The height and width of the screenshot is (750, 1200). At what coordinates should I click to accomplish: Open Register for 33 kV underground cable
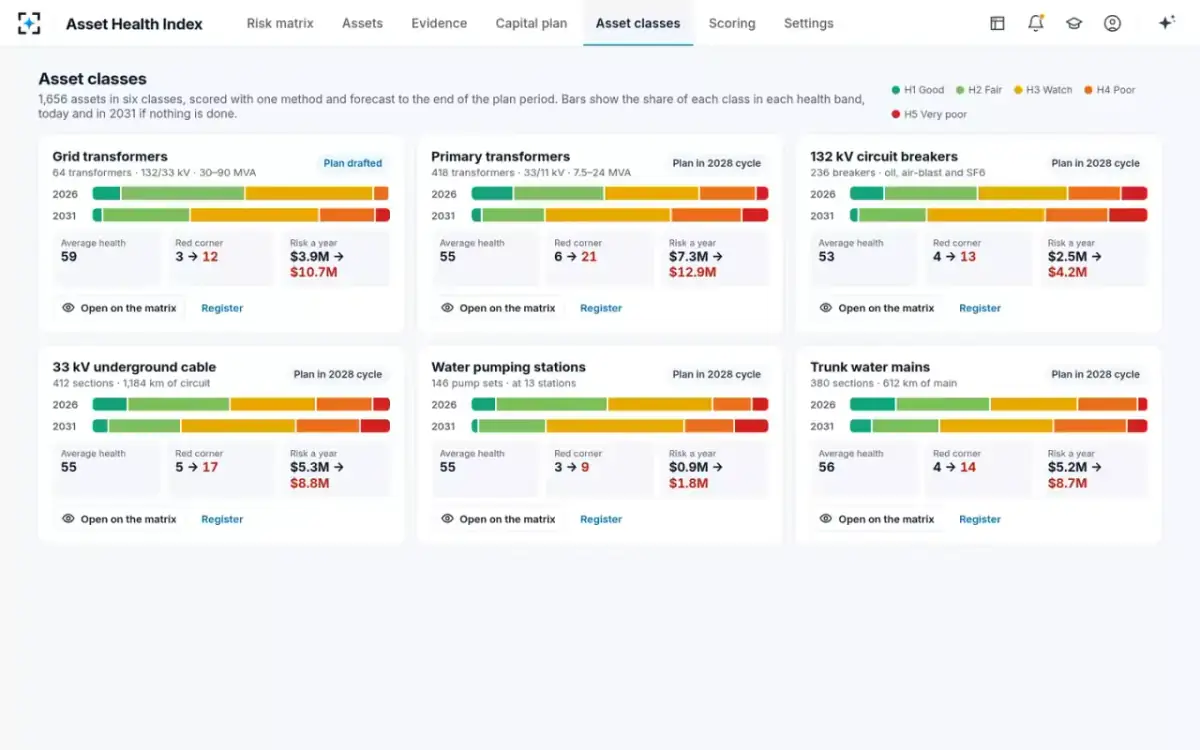222,519
